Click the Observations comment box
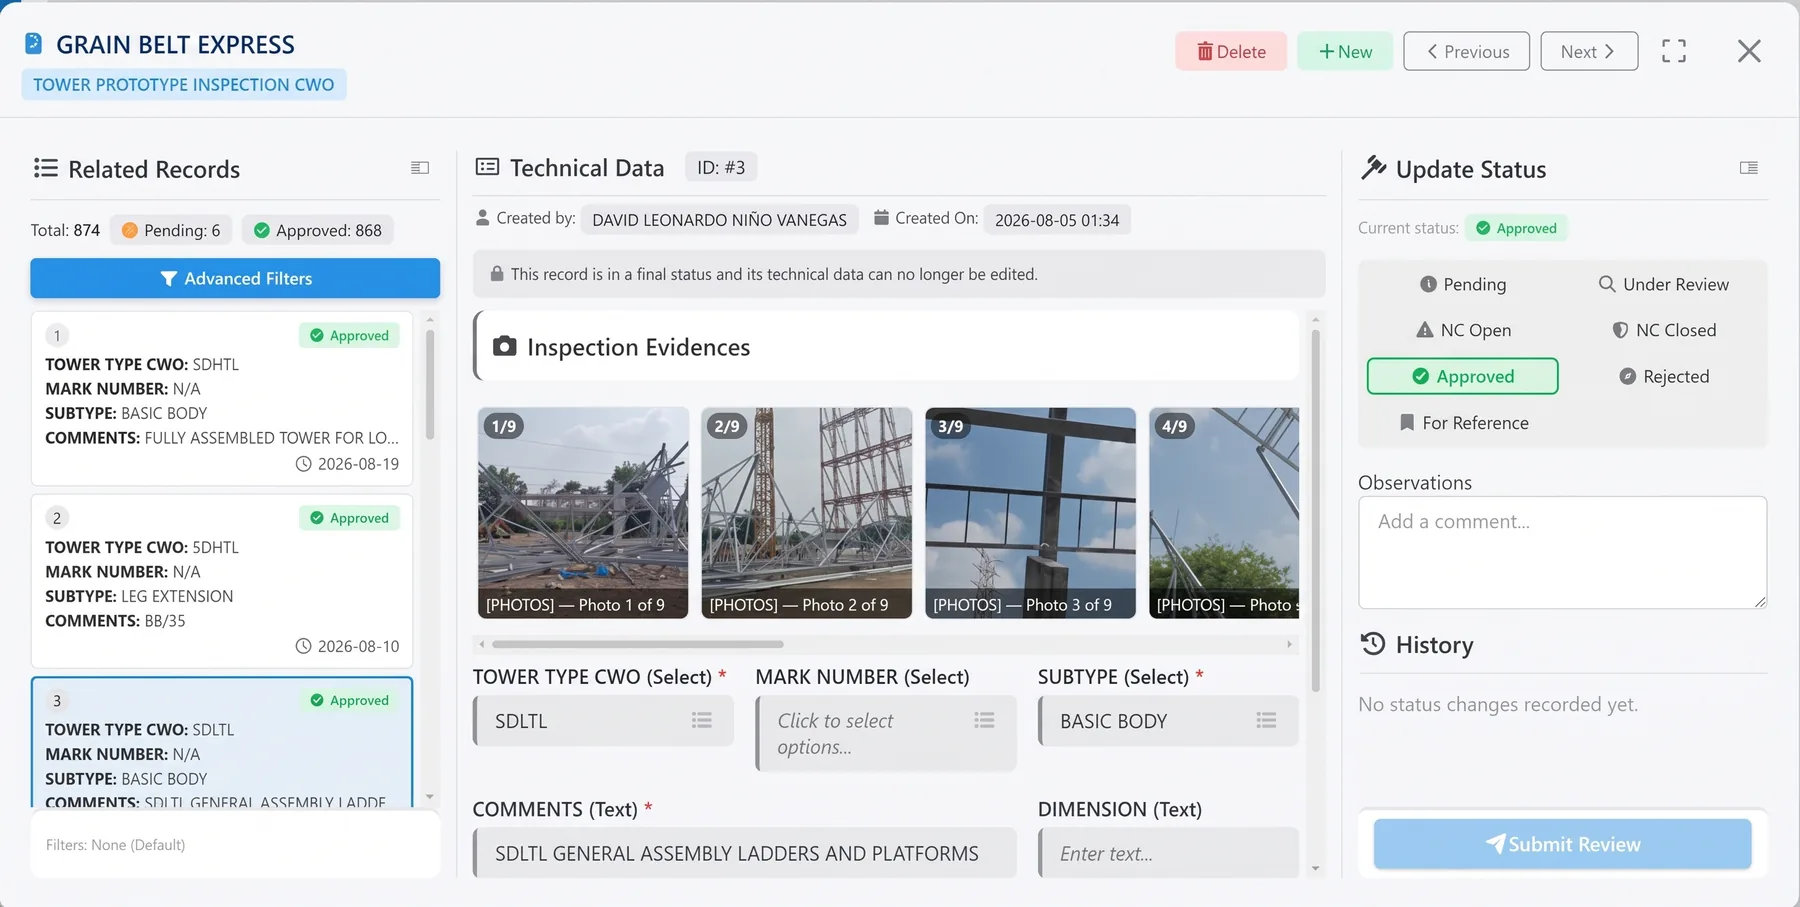The image size is (1800, 907). click(x=1562, y=552)
